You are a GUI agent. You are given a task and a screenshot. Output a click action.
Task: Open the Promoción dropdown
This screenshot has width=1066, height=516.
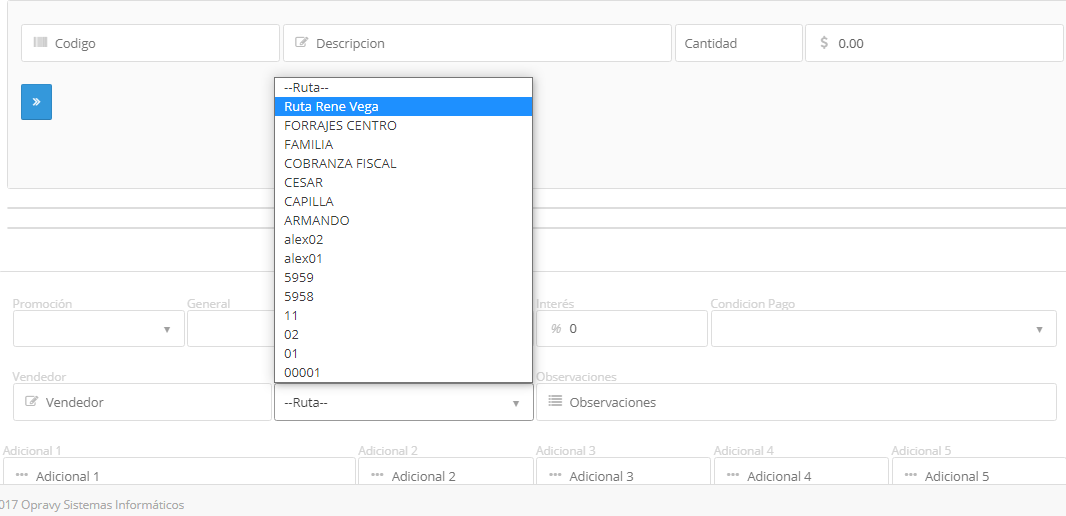click(x=99, y=329)
